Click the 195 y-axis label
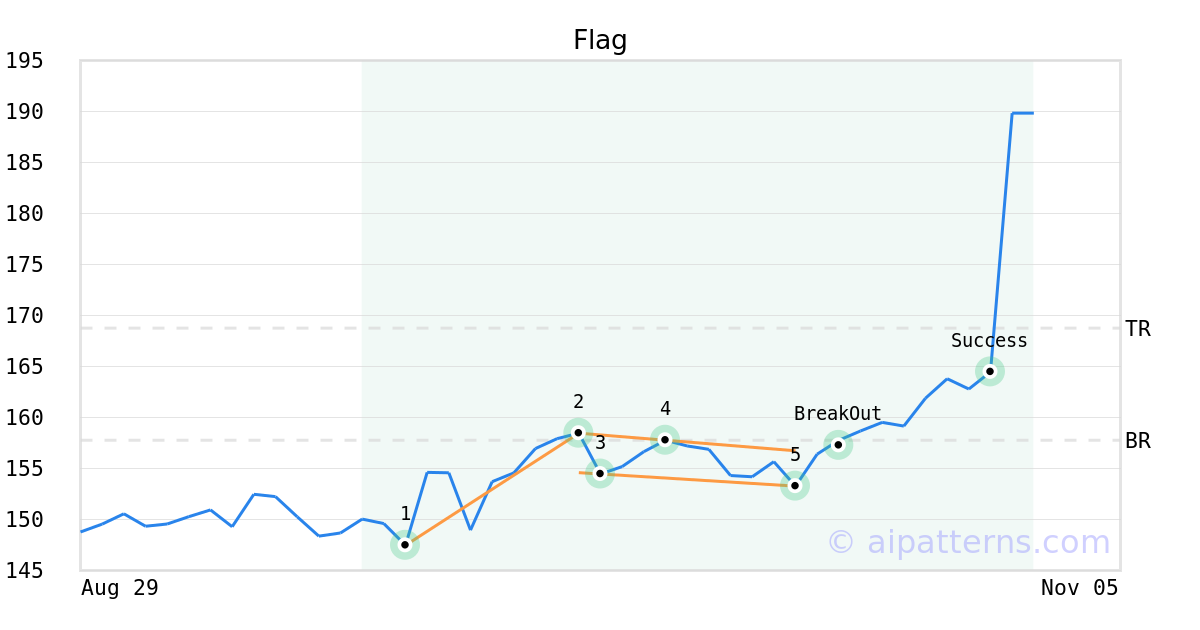This screenshot has width=1200, height=630. tap(25, 61)
